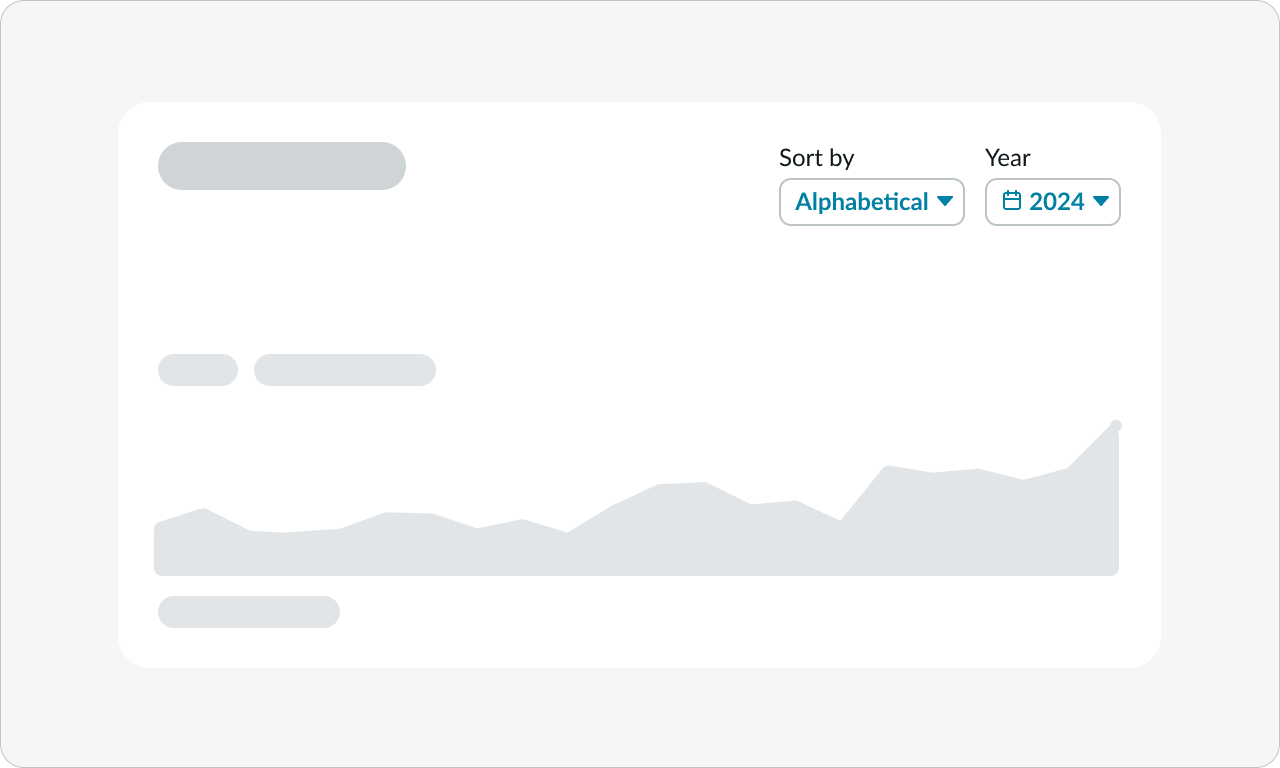Click the short placeholder pill above the chart
Viewport: 1280px width, 768px height.
(197, 370)
